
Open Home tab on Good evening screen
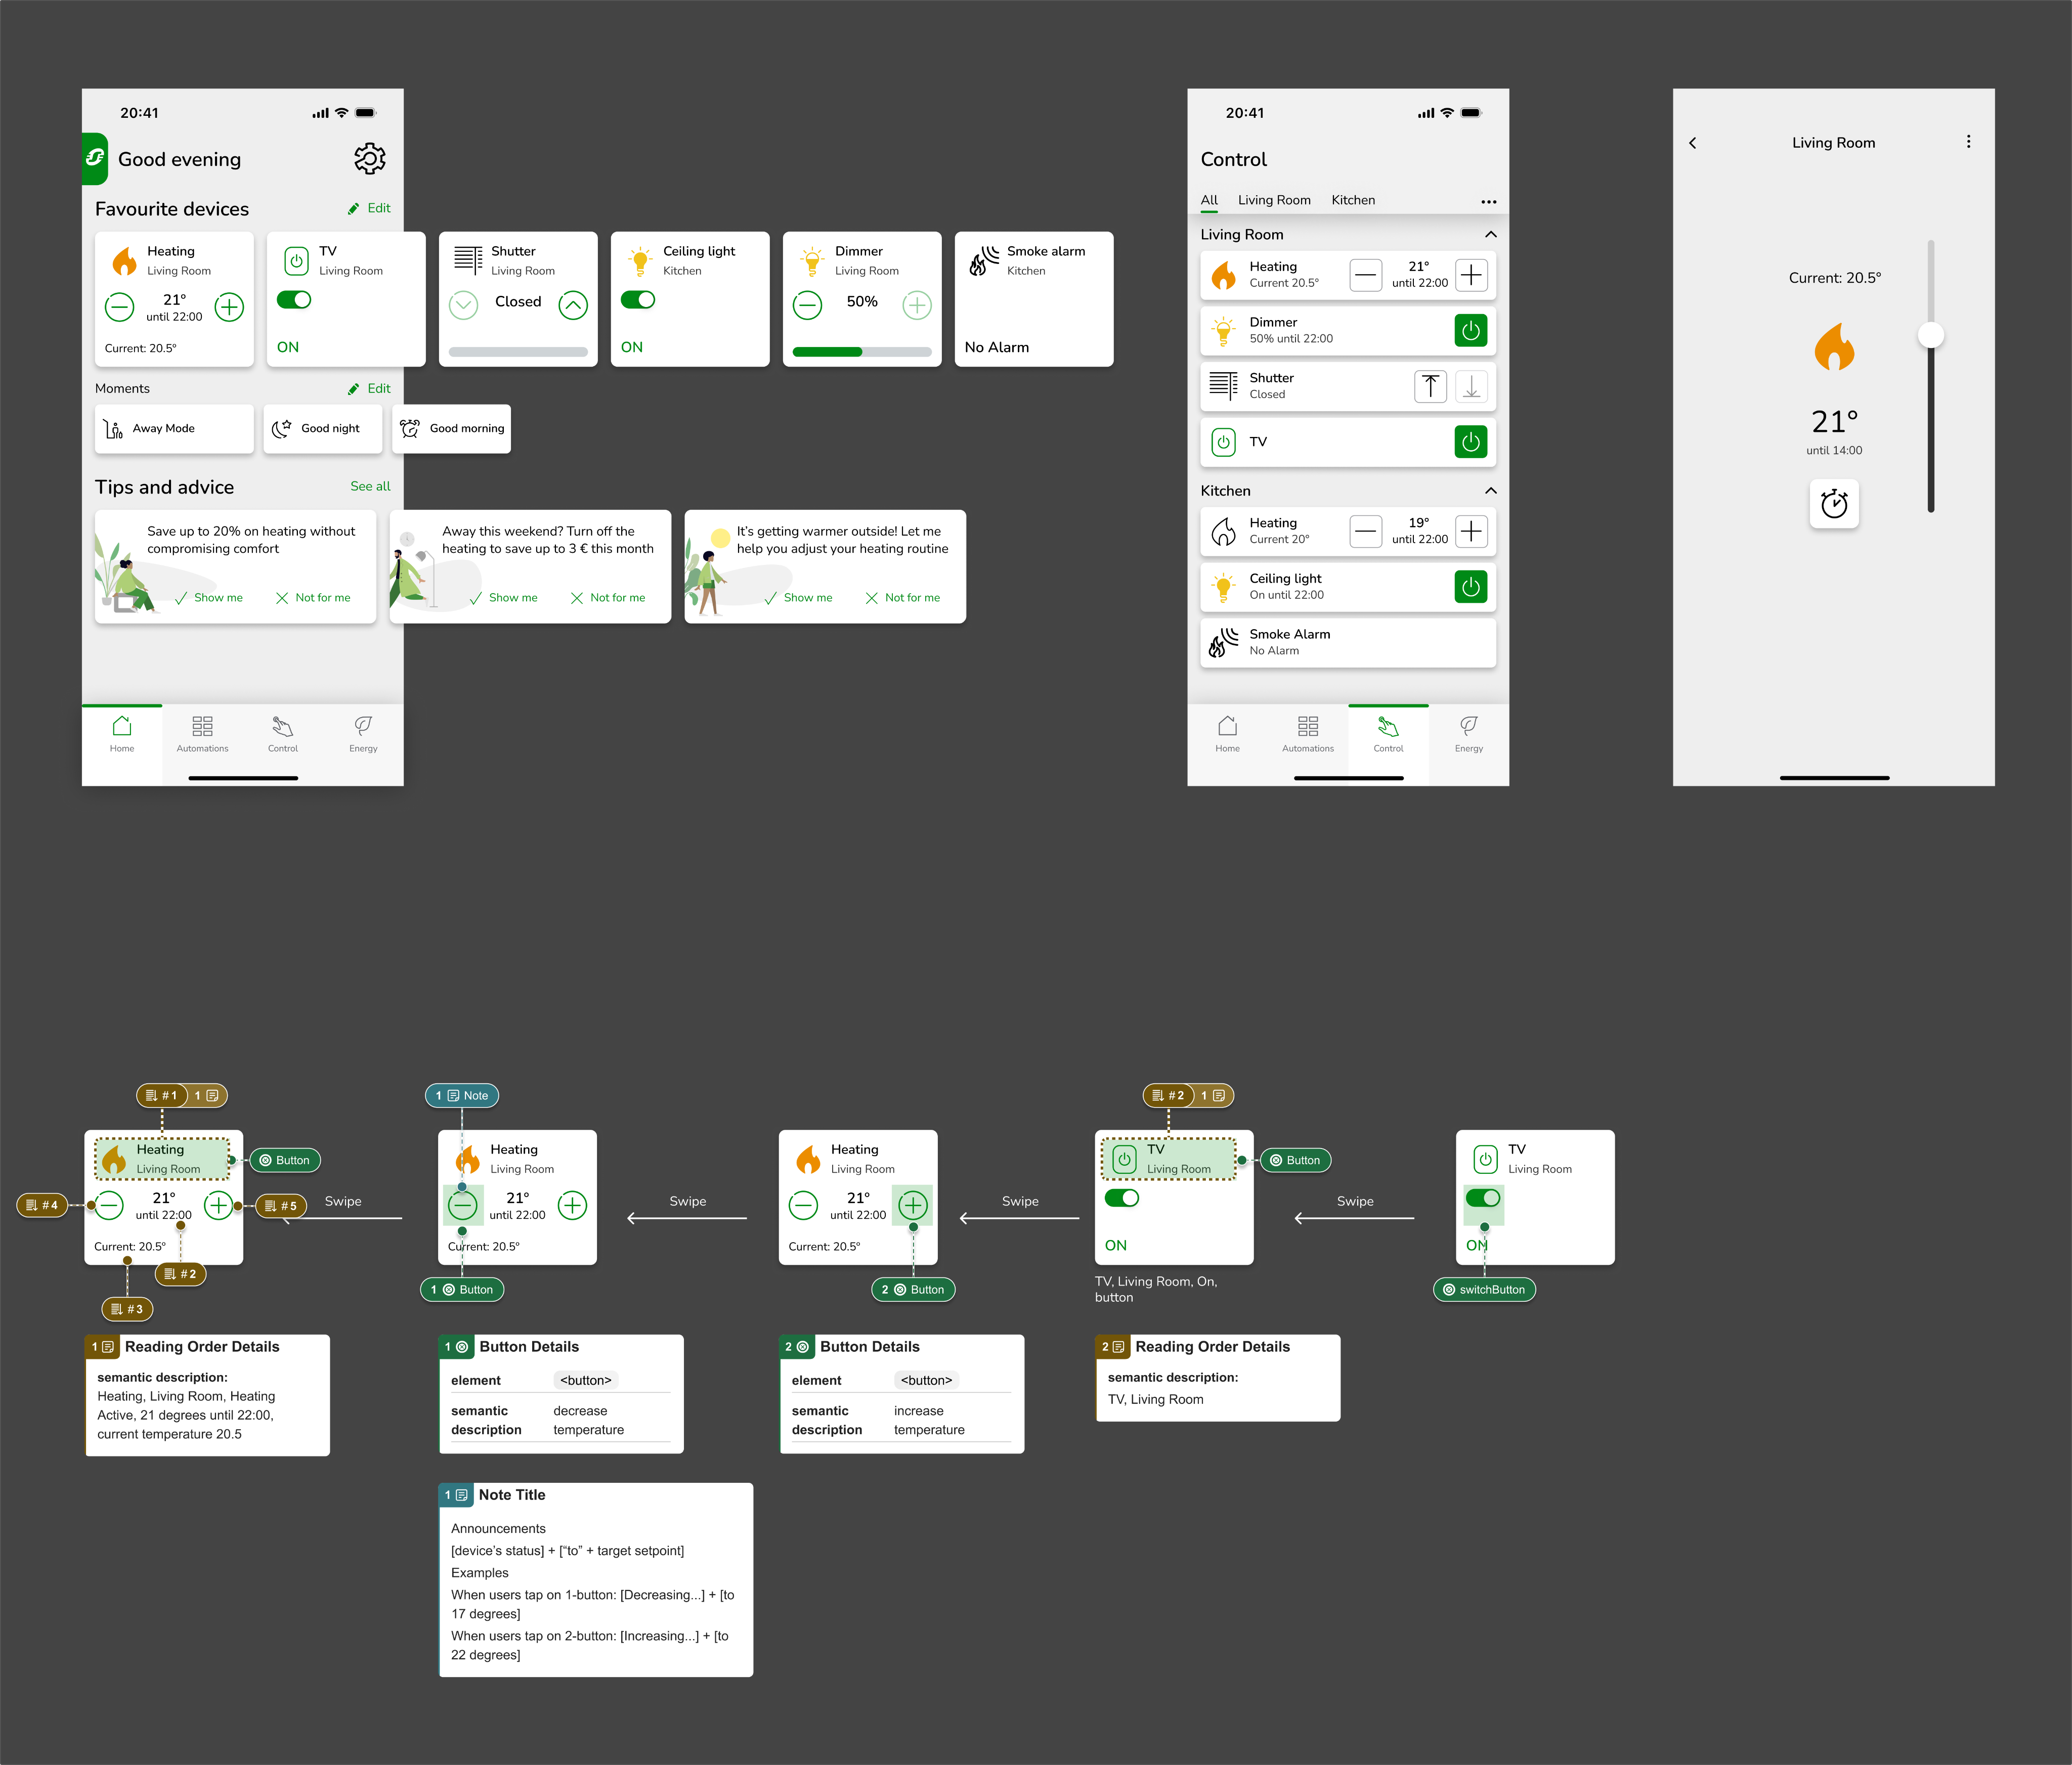(122, 734)
